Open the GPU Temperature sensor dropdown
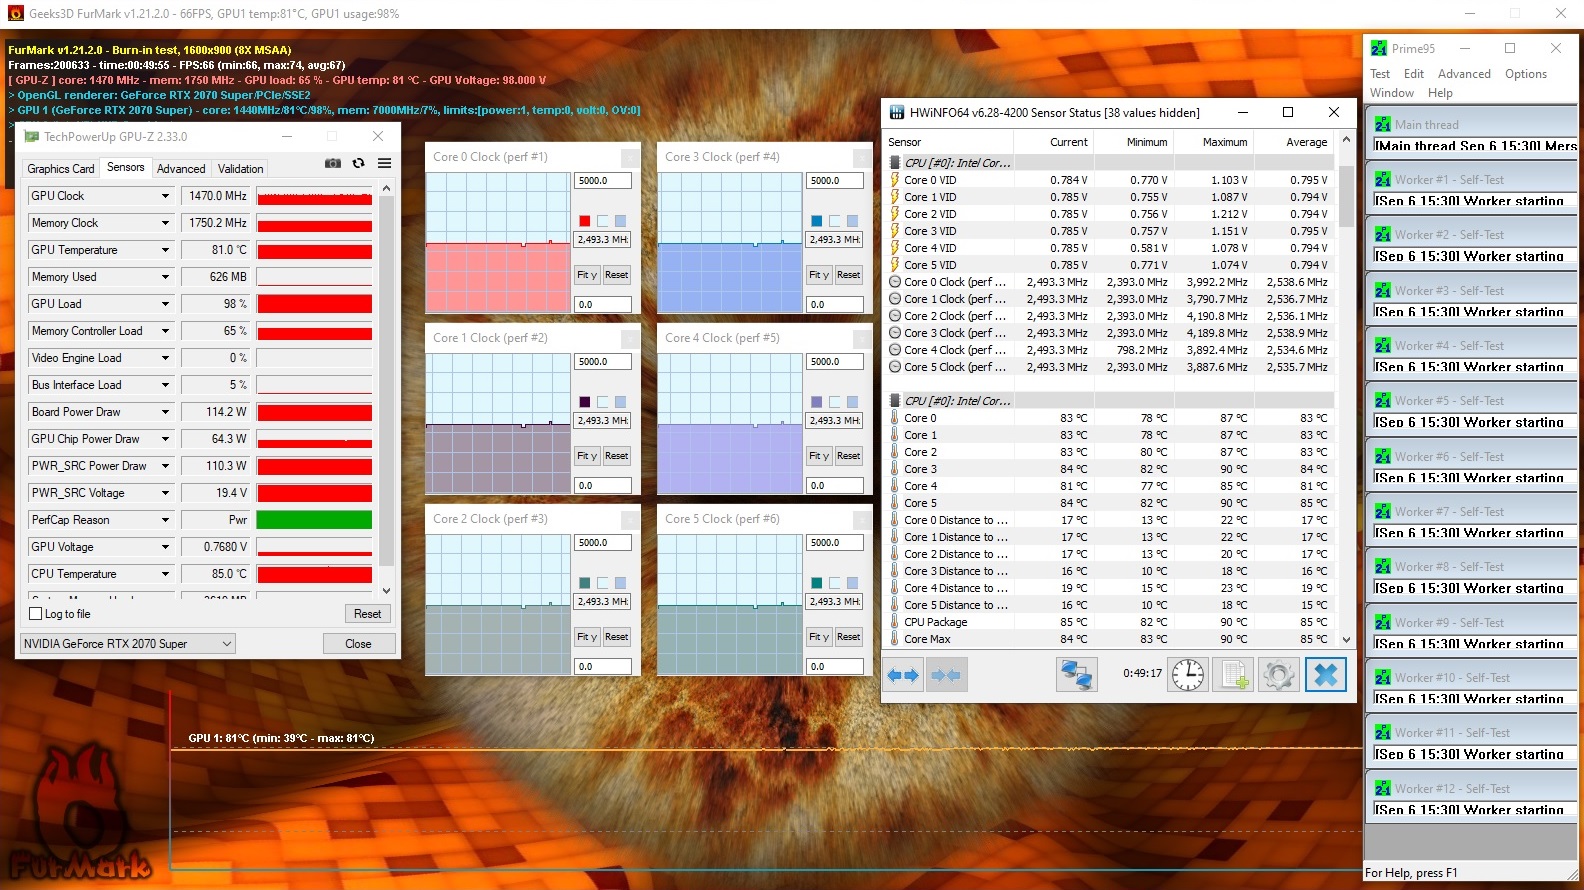 (x=165, y=250)
